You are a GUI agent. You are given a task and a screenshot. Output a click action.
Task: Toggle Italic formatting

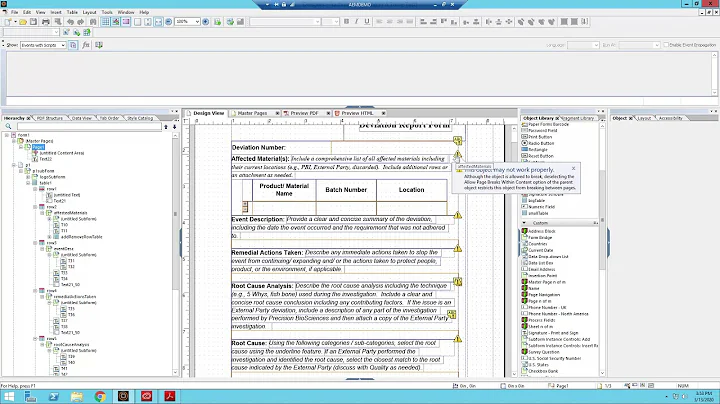coord(356,22)
